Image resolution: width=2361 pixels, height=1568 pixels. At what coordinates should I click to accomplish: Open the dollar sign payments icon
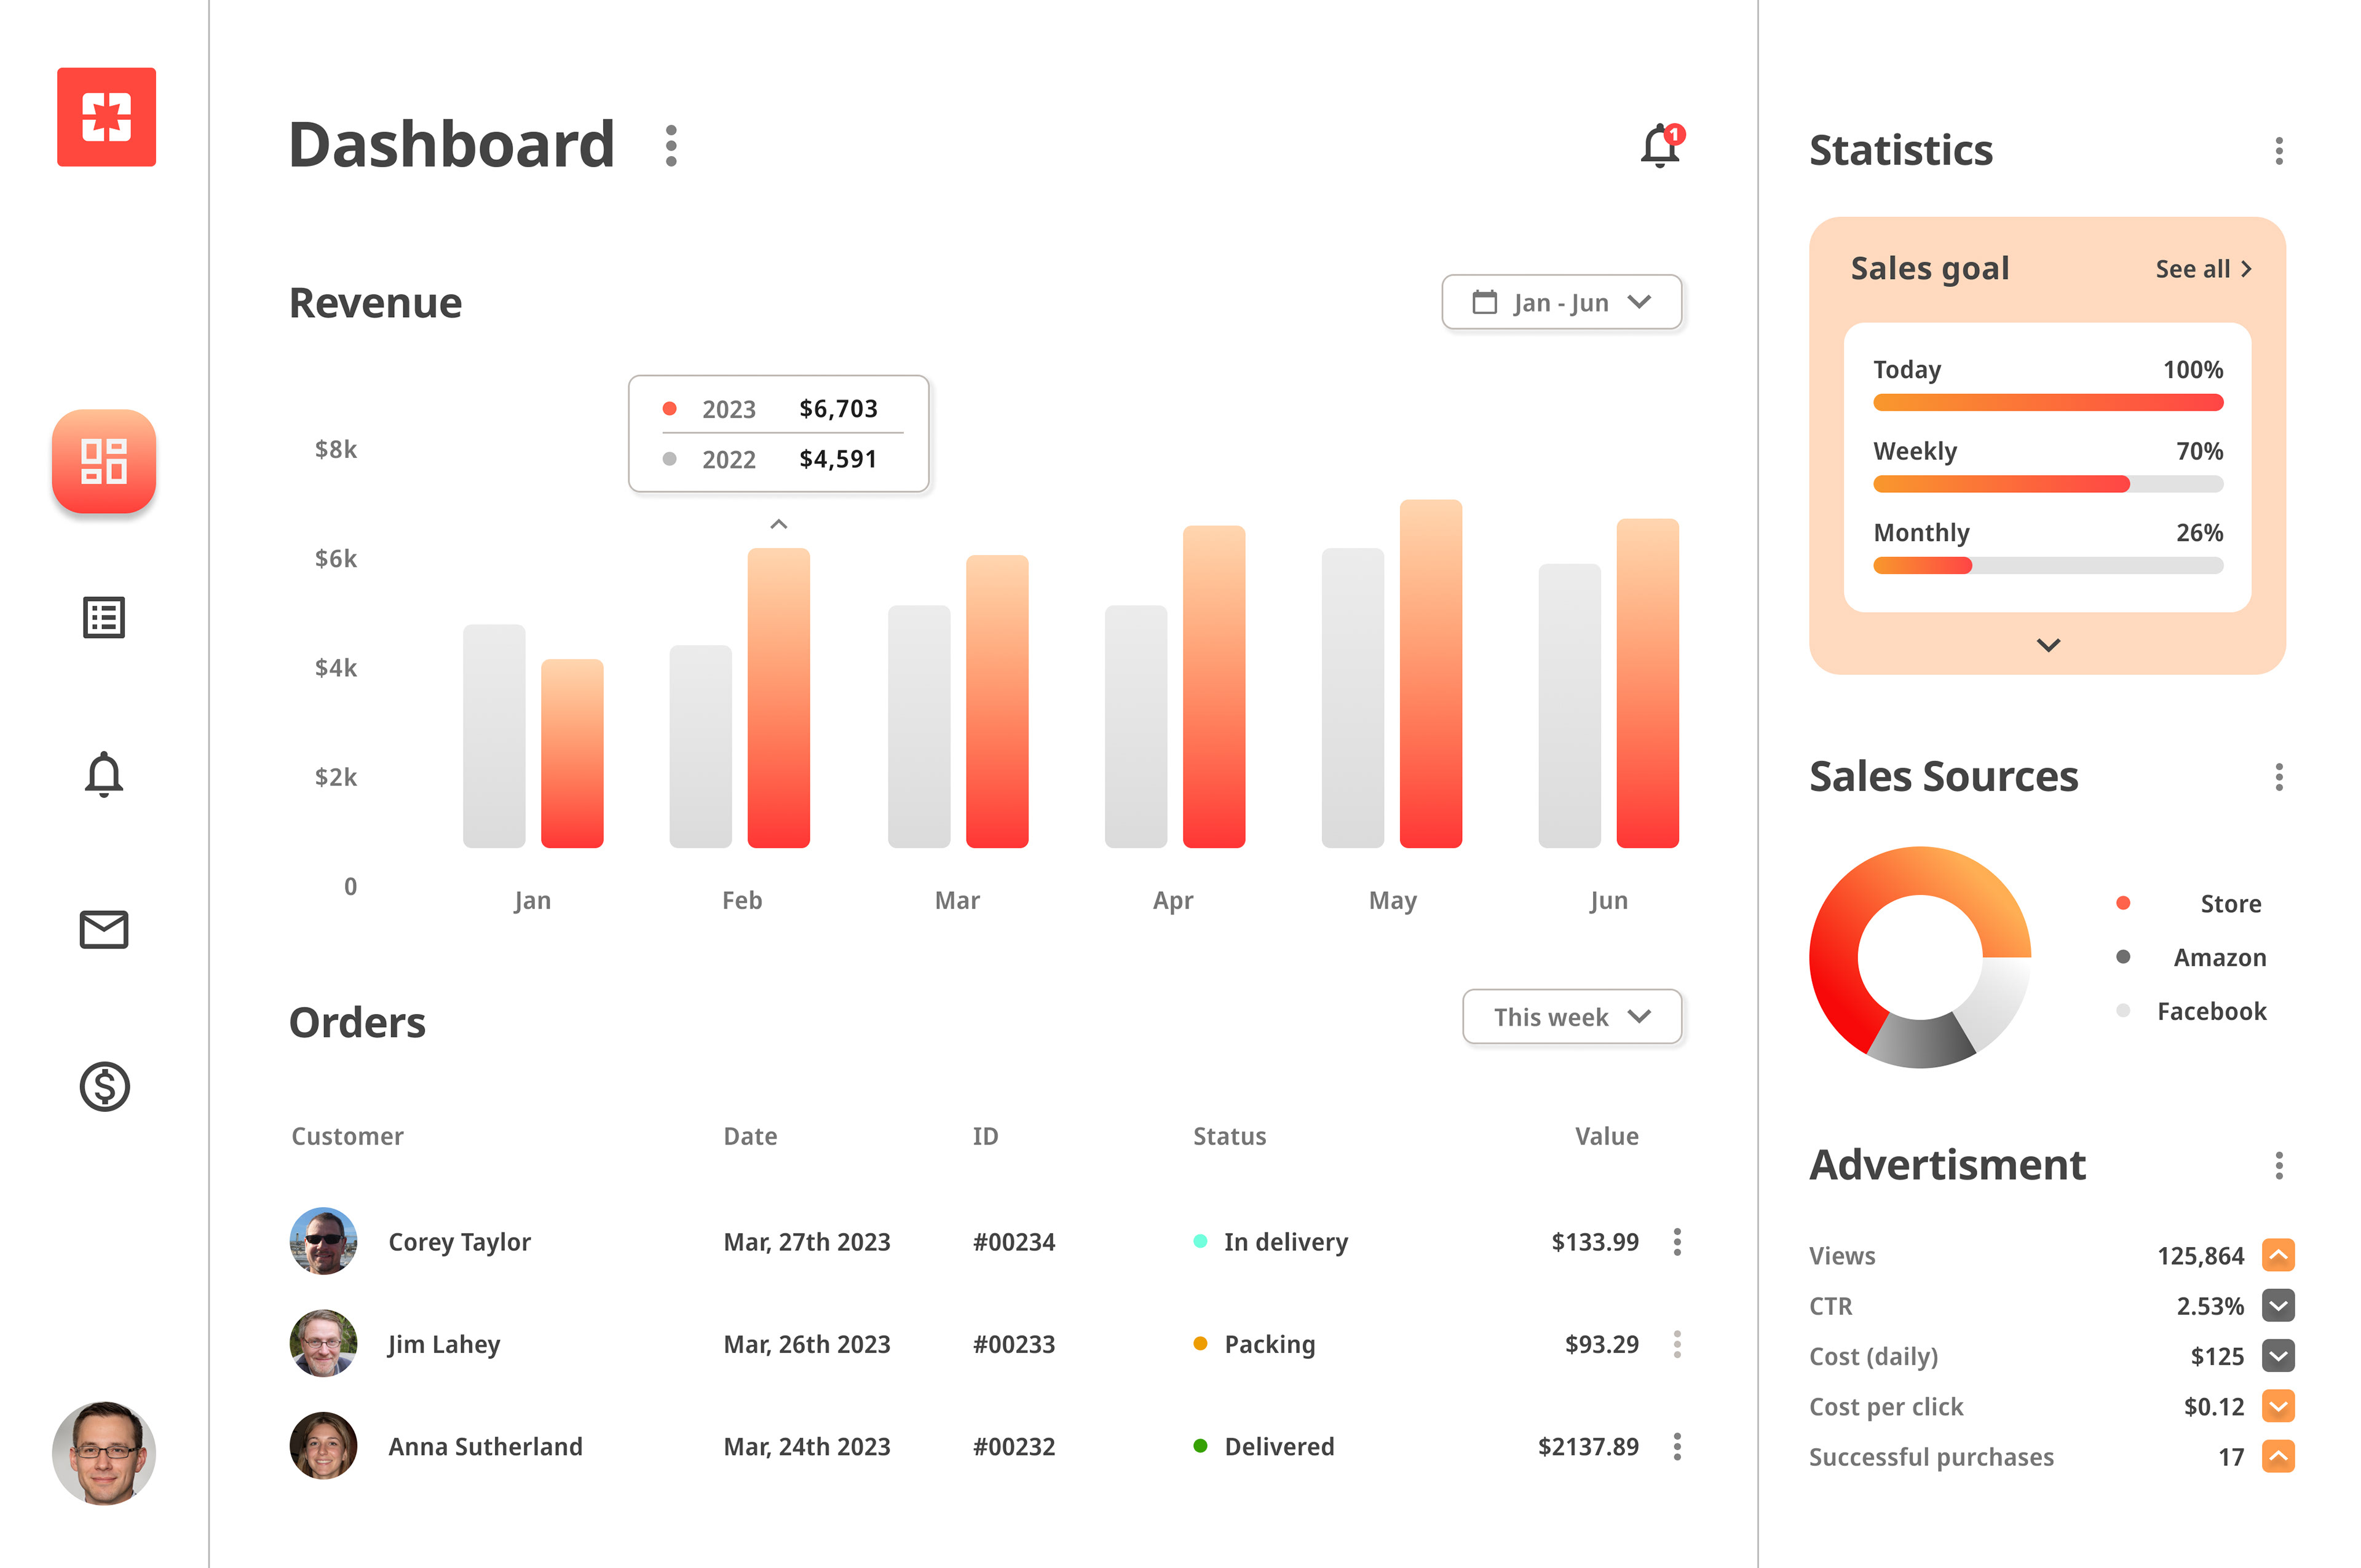click(x=104, y=1086)
